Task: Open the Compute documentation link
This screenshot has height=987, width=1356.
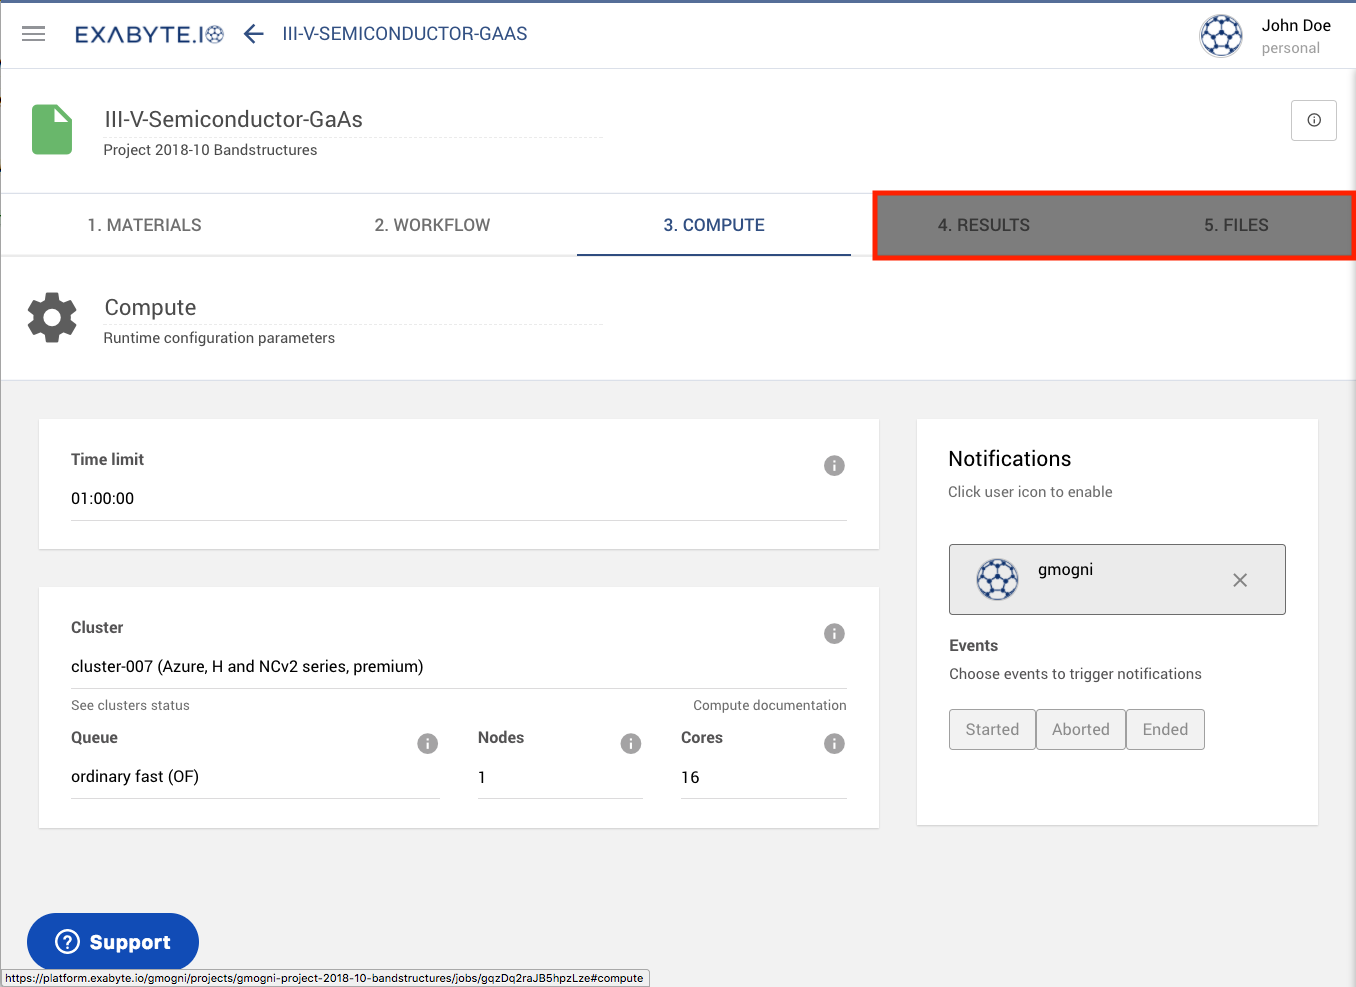Action: 769,705
